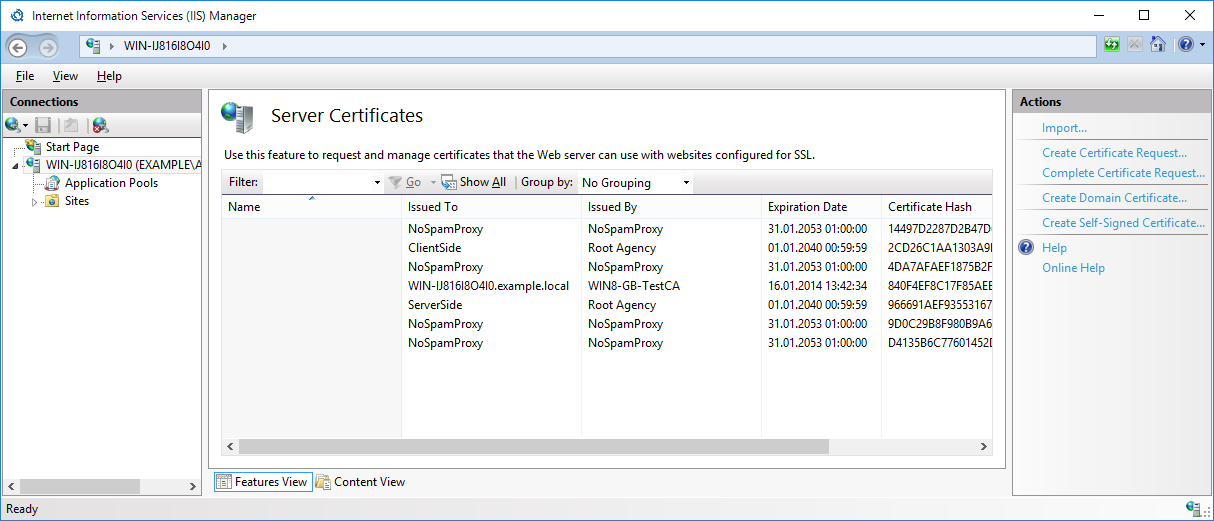Sort by the Name column header
This screenshot has height=521, width=1214.
(x=311, y=207)
